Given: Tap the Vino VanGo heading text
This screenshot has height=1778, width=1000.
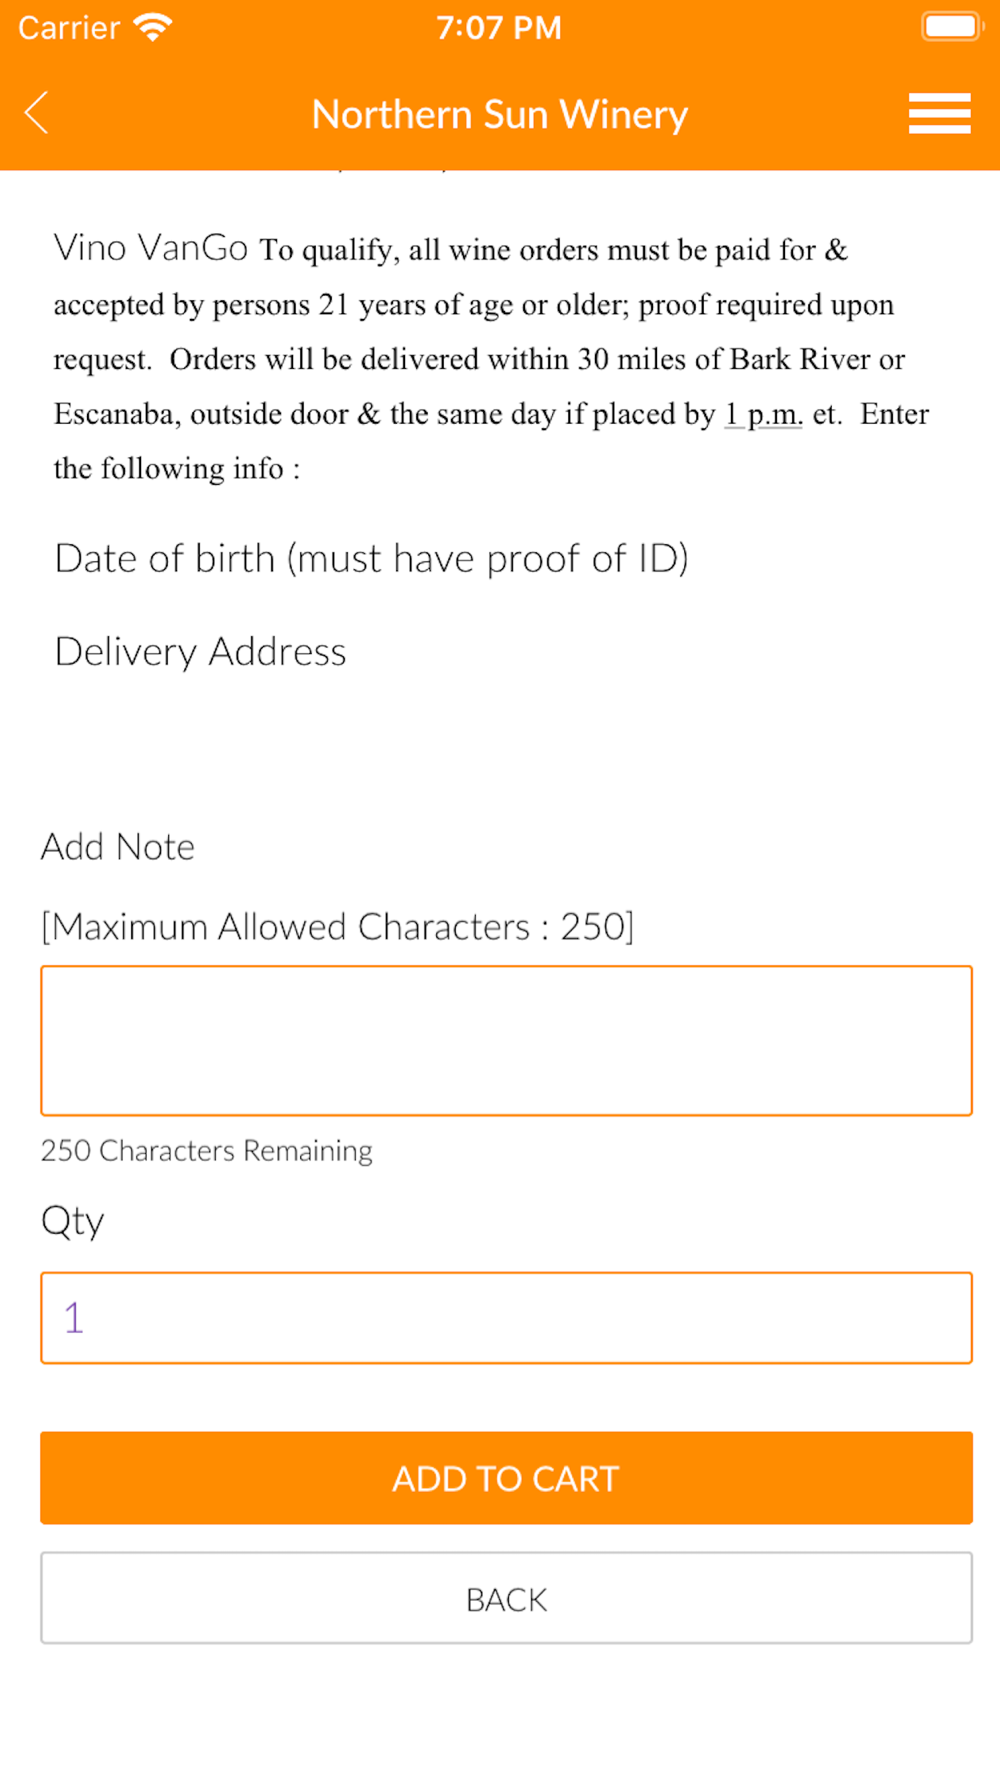Looking at the screenshot, I should click(151, 248).
